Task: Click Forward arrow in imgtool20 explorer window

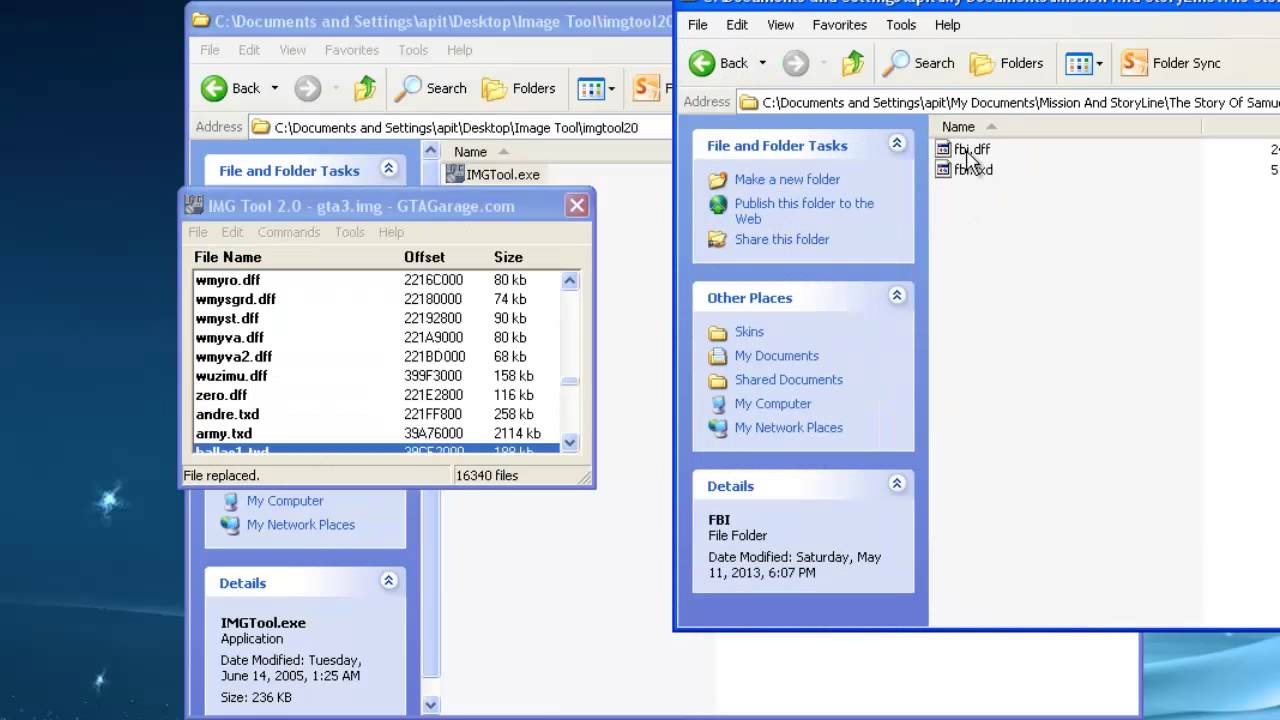Action: [x=308, y=88]
